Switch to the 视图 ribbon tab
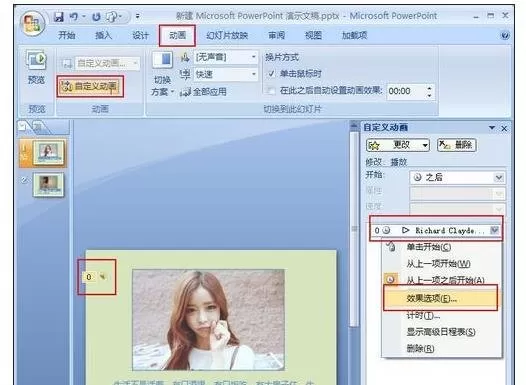 tap(313, 35)
